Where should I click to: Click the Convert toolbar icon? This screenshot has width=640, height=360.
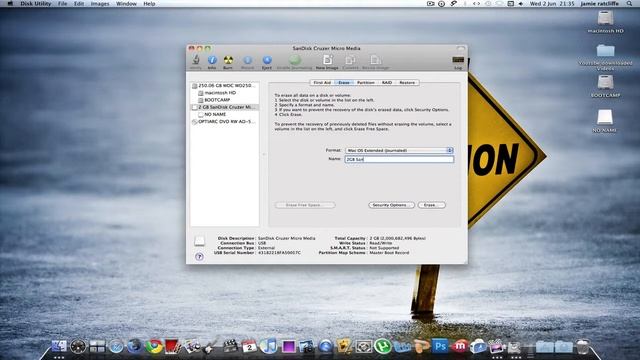[x=350, y=60]
